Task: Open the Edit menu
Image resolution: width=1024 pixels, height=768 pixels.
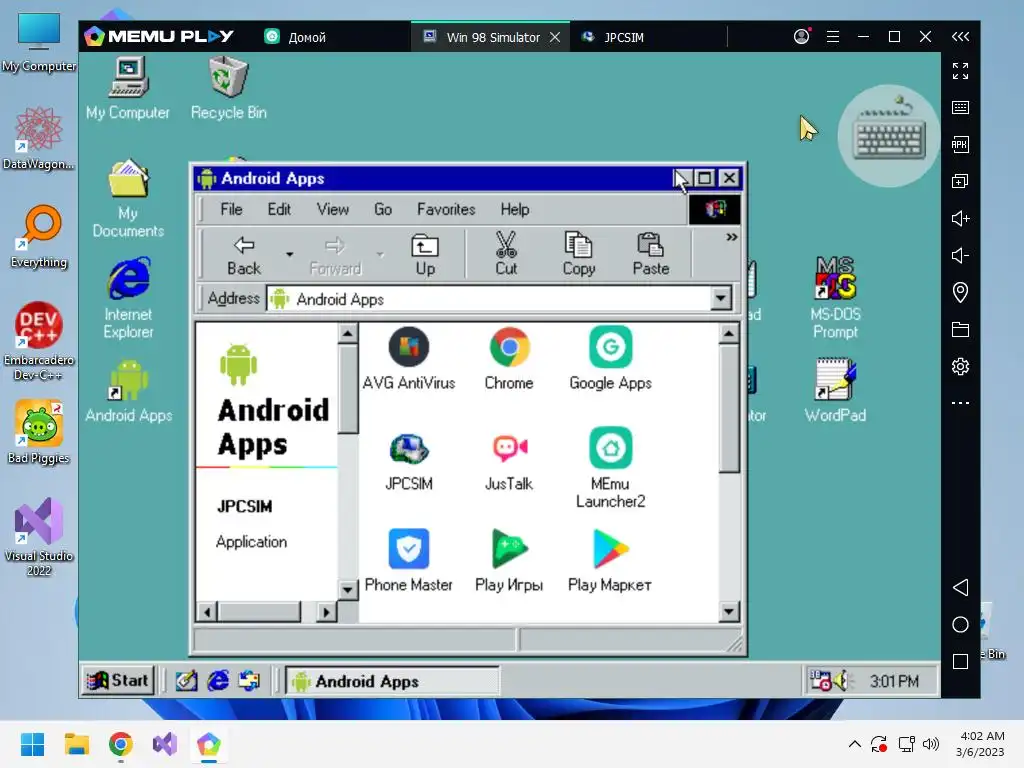Action: 279,209
